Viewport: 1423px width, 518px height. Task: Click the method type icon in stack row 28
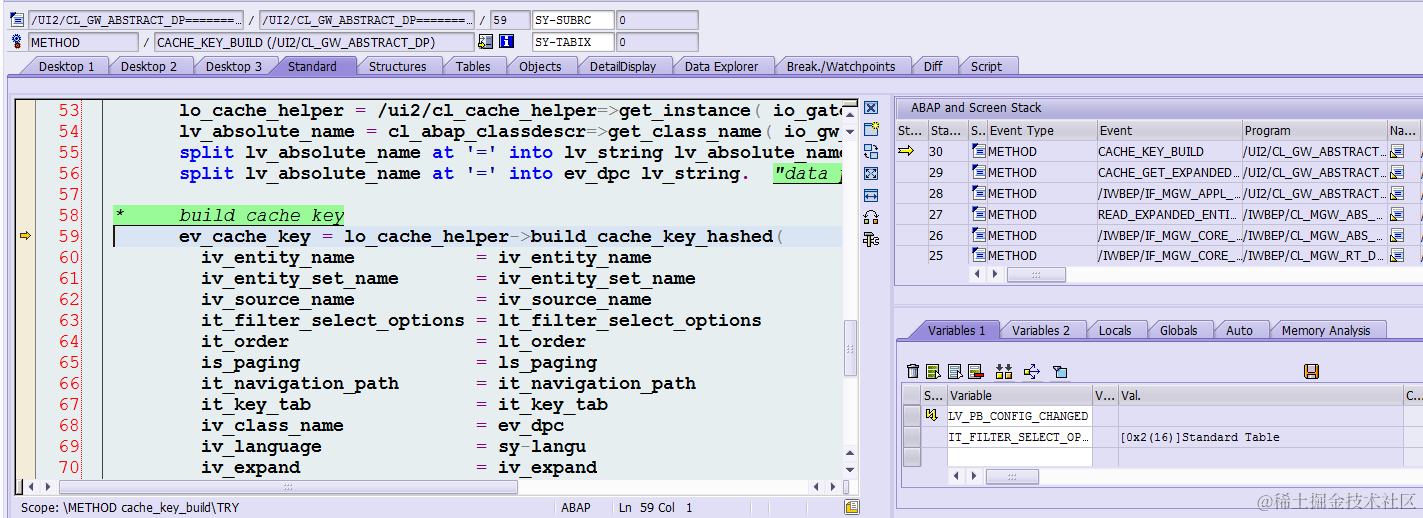coord(978,193)
